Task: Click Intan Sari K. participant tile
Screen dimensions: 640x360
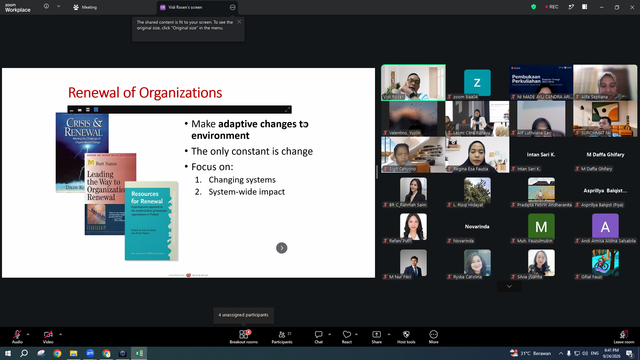Action: point(541,154)
